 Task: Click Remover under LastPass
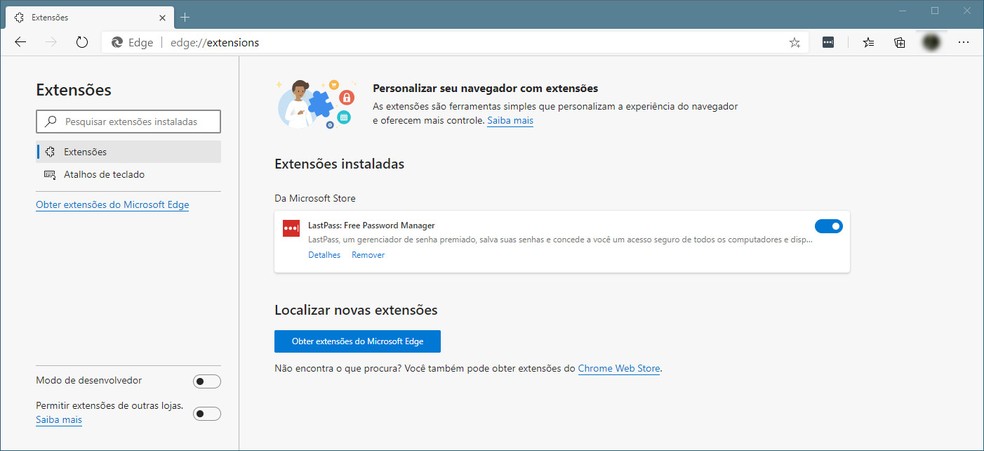[x=368, y=255]
